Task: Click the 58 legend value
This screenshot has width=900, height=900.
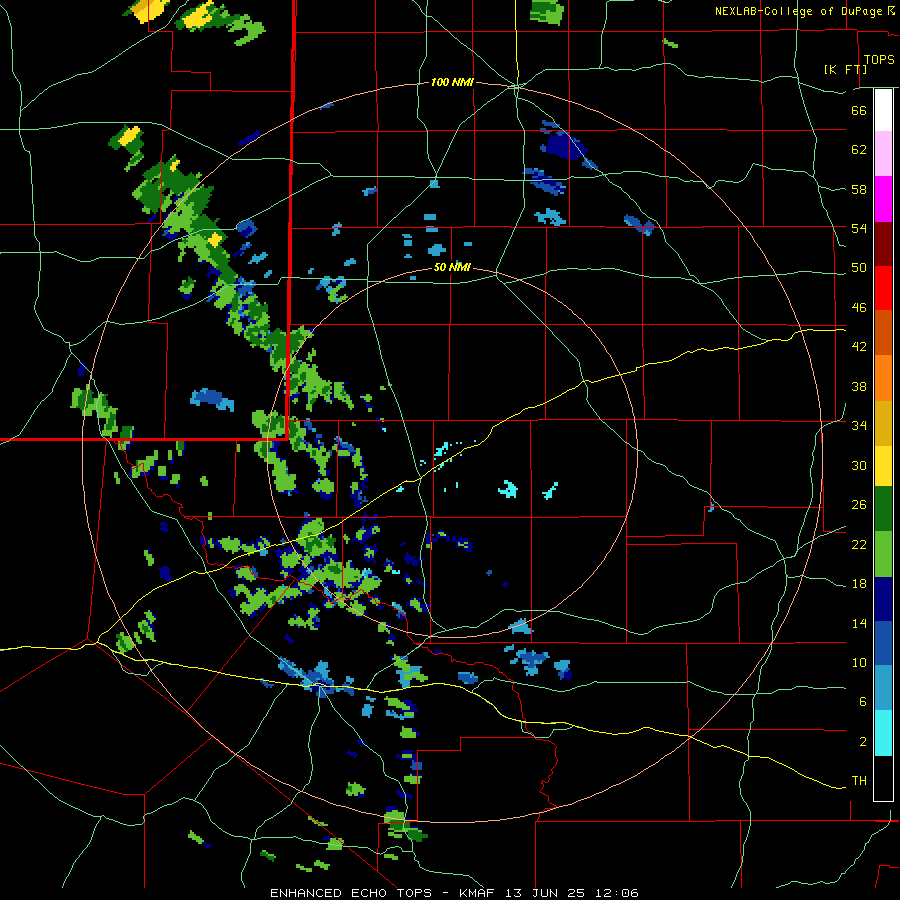Action: [859, 189]
